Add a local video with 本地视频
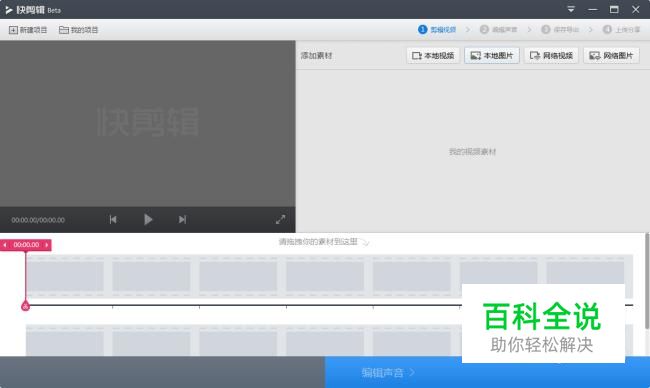The image size is (650, 388). 433,56
